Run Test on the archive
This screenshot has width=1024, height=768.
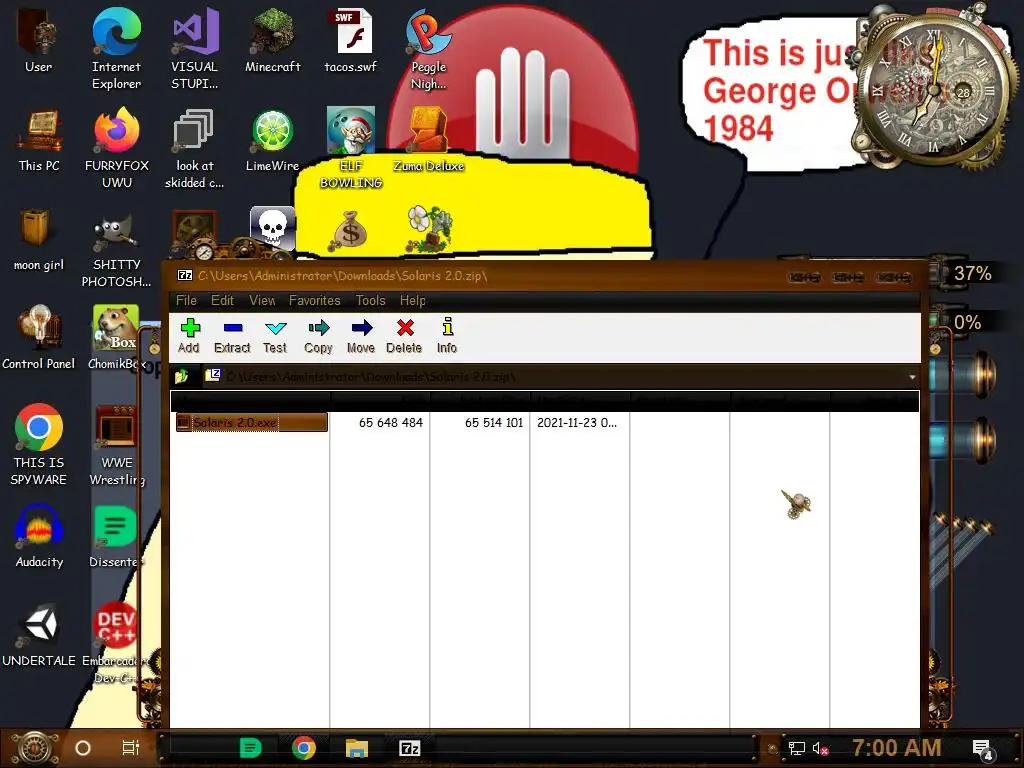[275, 336]
